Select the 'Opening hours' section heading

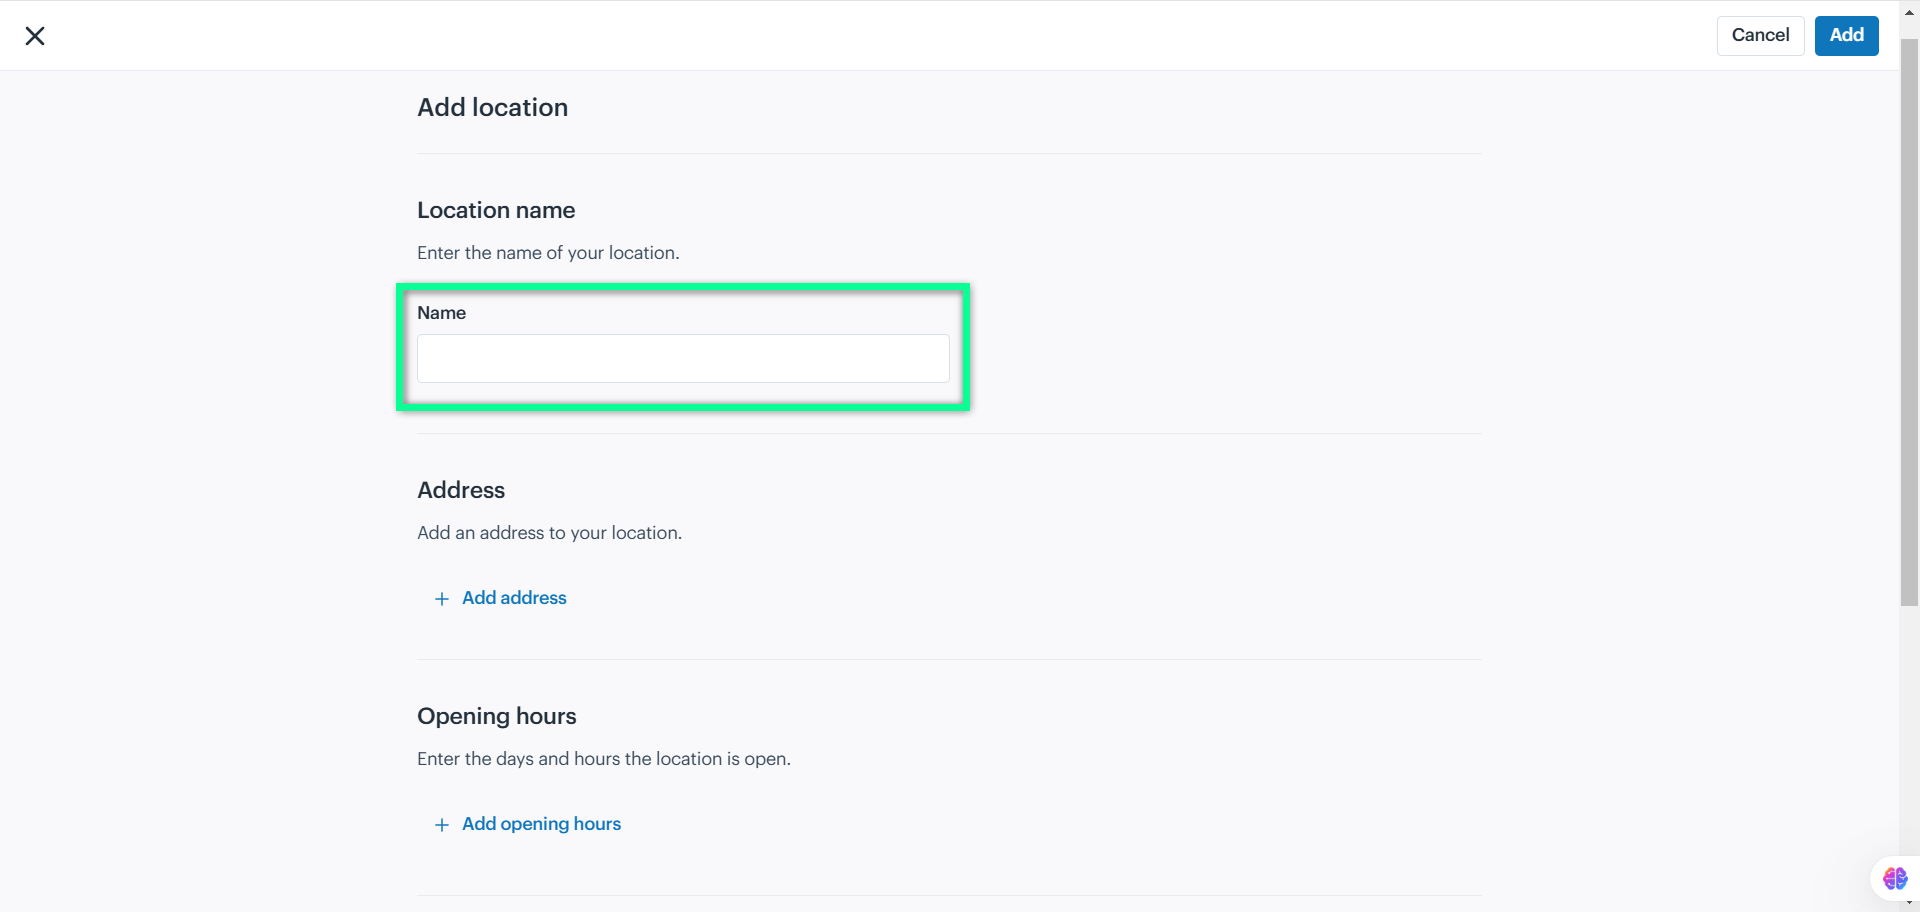click(x=497, y=716)
